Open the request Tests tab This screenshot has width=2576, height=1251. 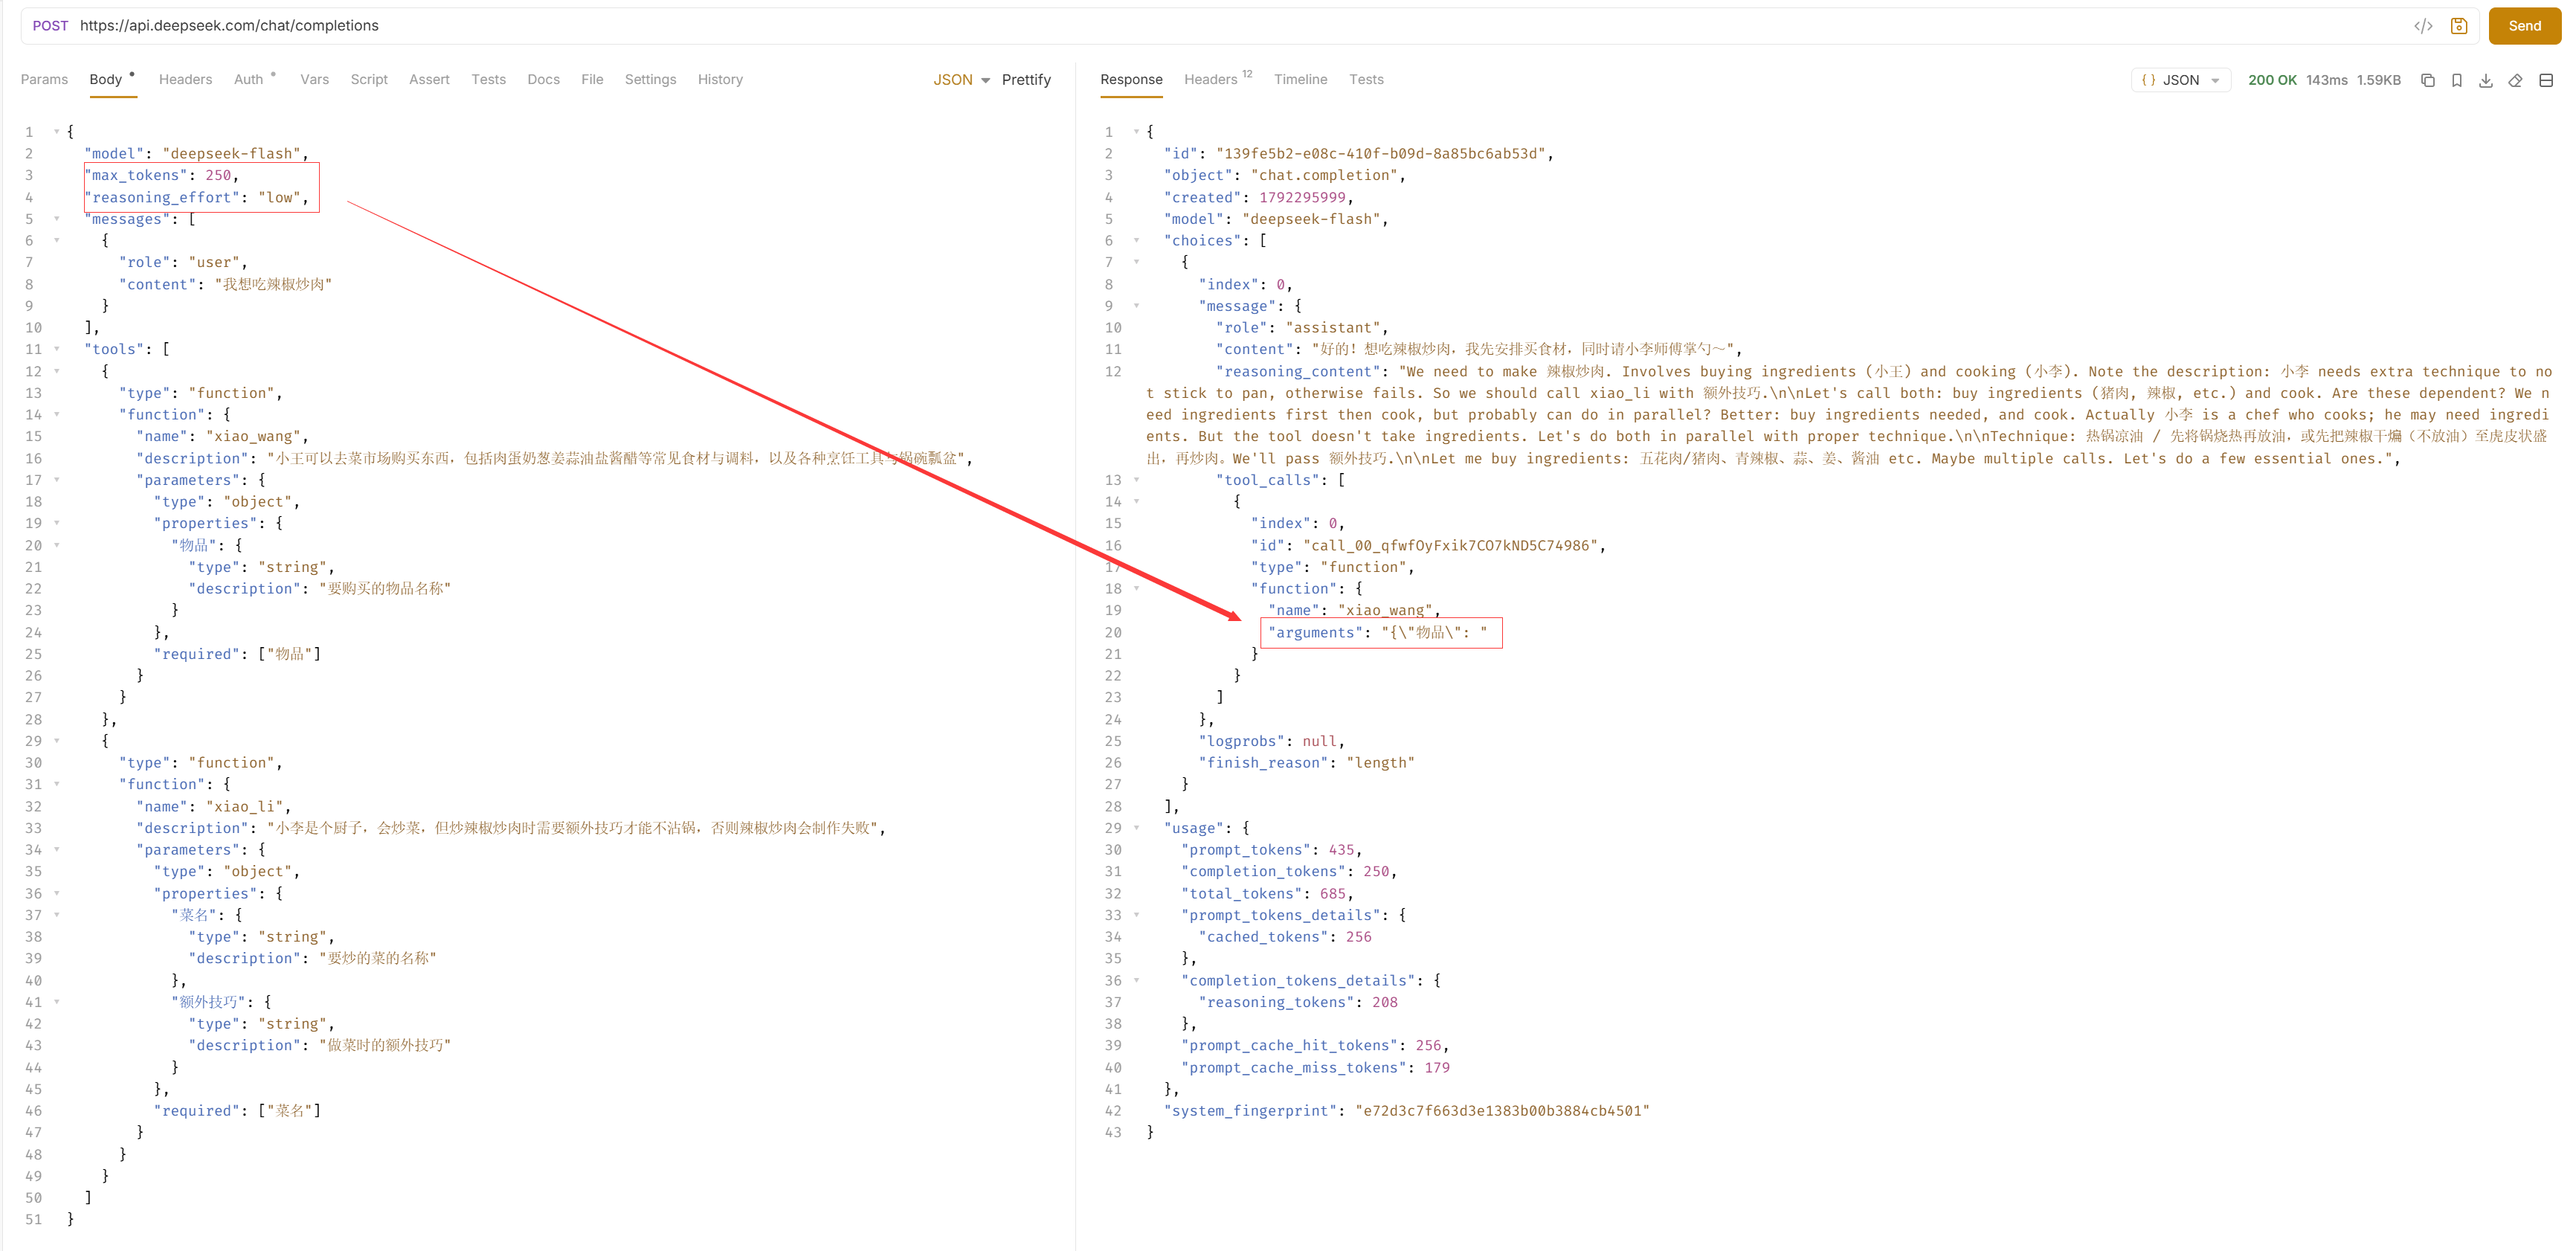[x=488, y=80]
